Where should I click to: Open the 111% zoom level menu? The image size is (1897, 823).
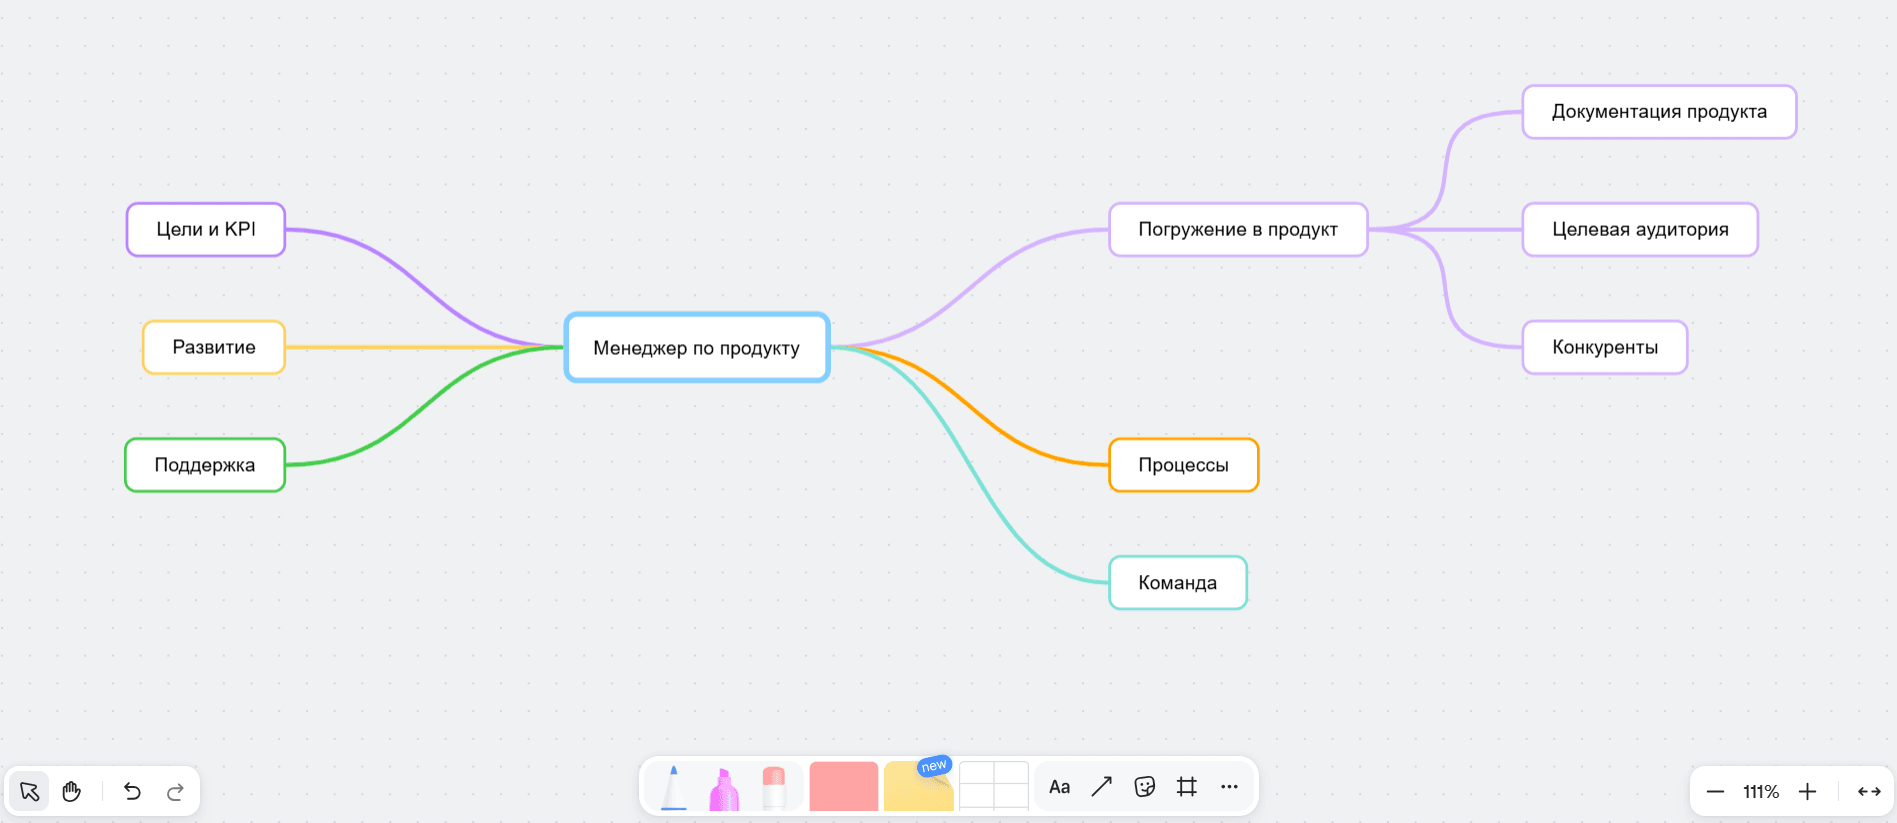1760,792
